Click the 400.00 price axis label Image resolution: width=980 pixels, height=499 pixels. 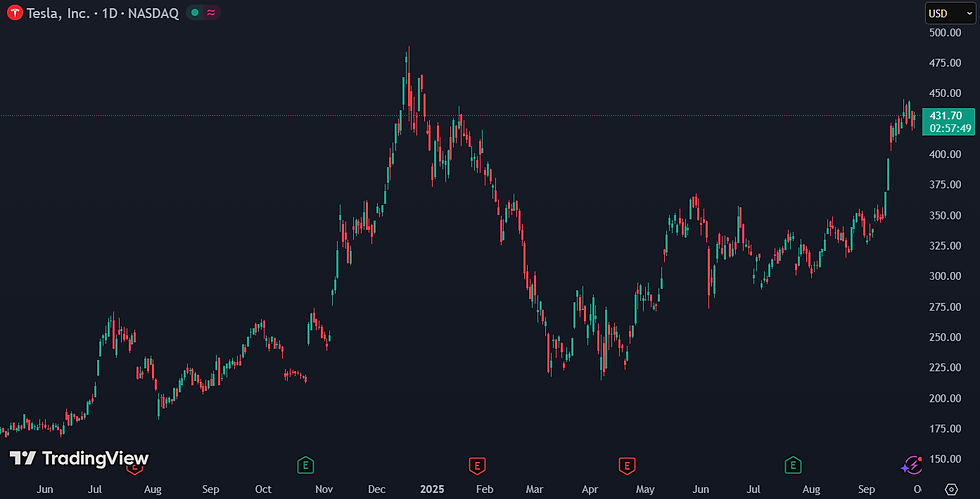945,154
